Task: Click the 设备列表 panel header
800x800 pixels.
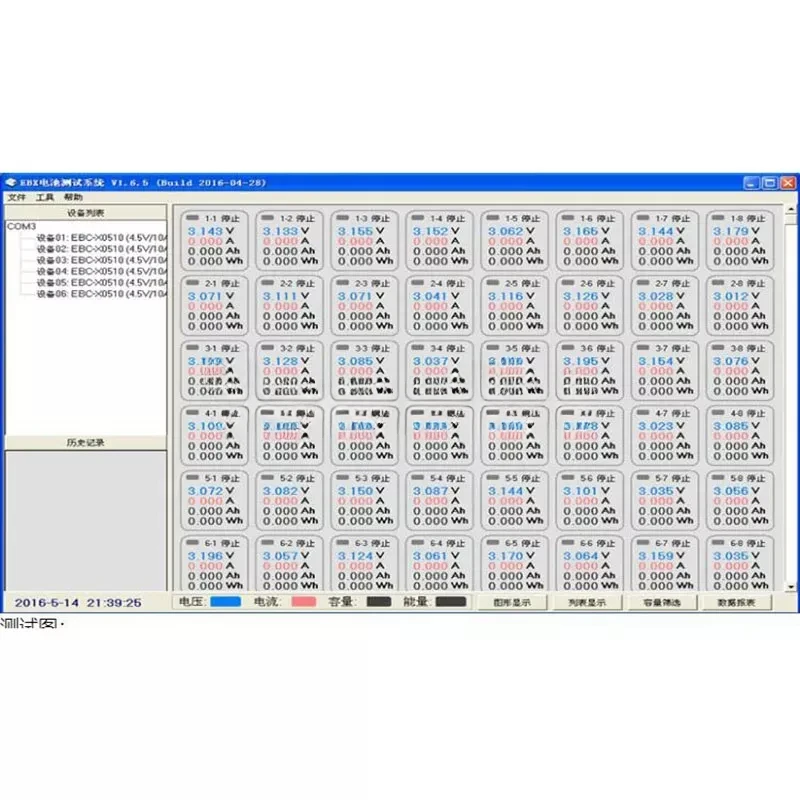Action: click(x=86, y=213)
